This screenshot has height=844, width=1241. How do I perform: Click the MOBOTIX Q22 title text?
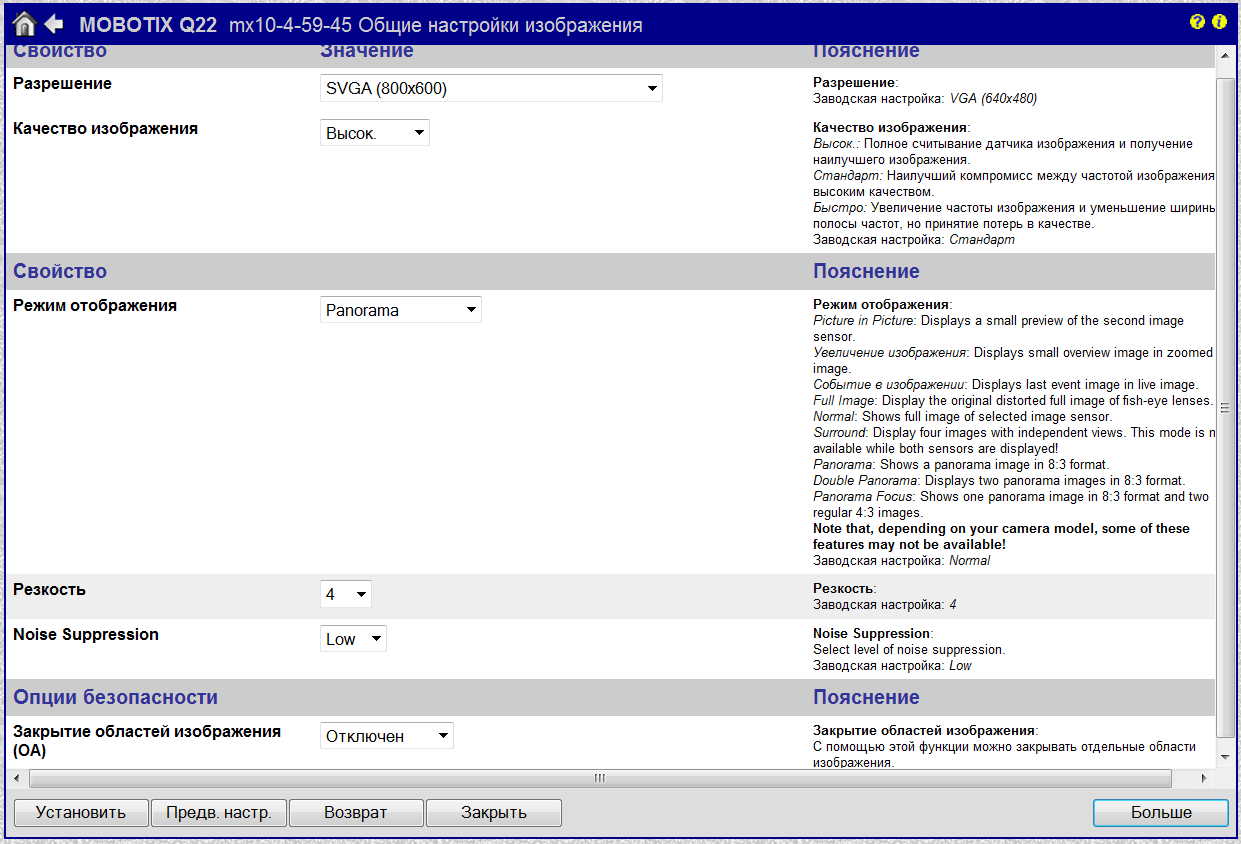(x=148, y=25)
